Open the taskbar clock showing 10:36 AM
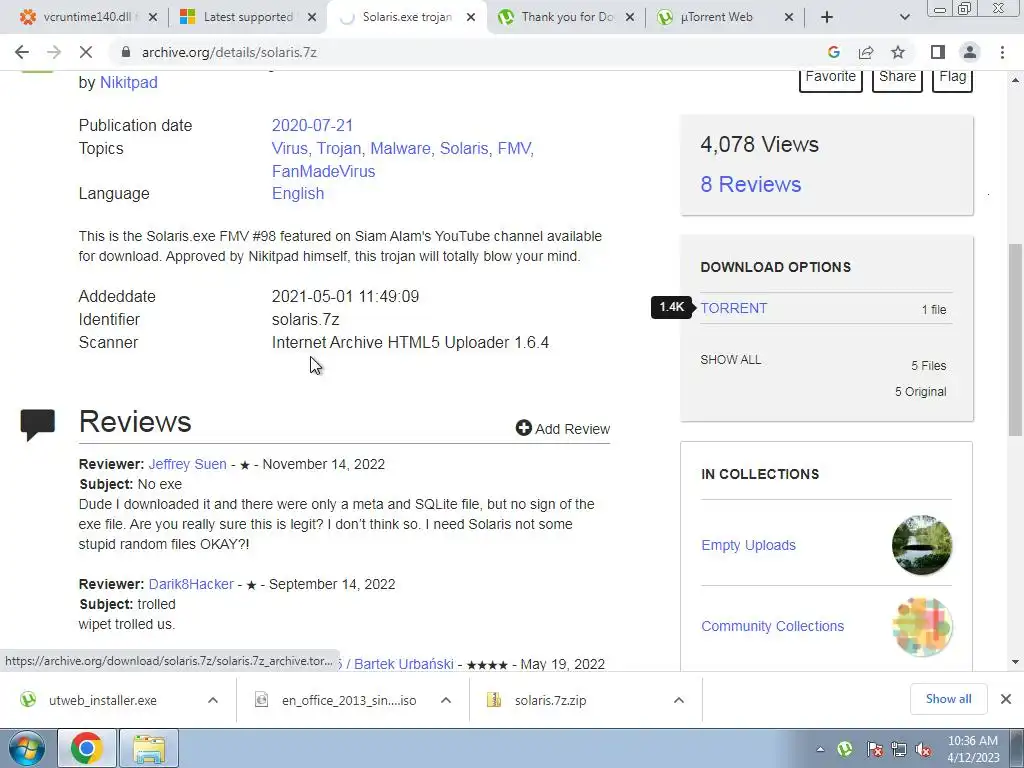 click(973, 749)
